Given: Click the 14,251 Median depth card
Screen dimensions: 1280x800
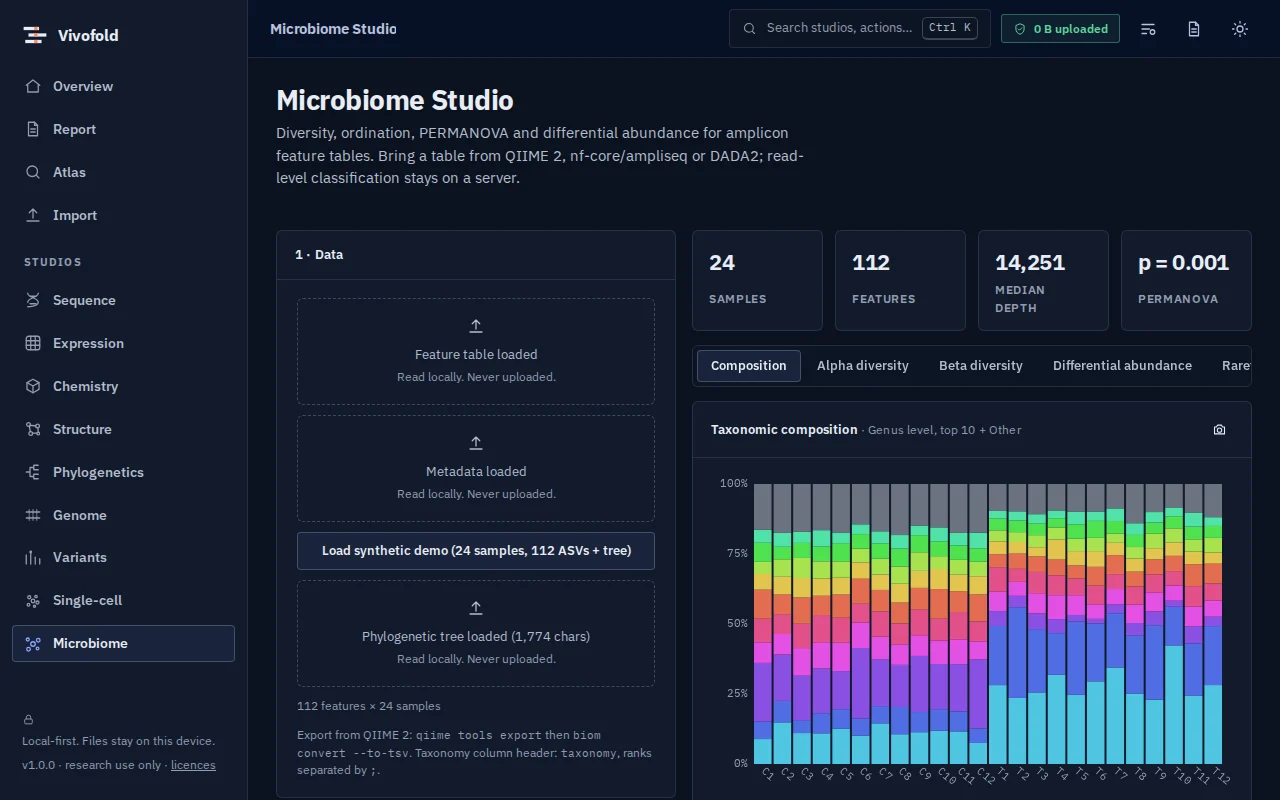Looking at the screenshot, I should coord(1043,281).
